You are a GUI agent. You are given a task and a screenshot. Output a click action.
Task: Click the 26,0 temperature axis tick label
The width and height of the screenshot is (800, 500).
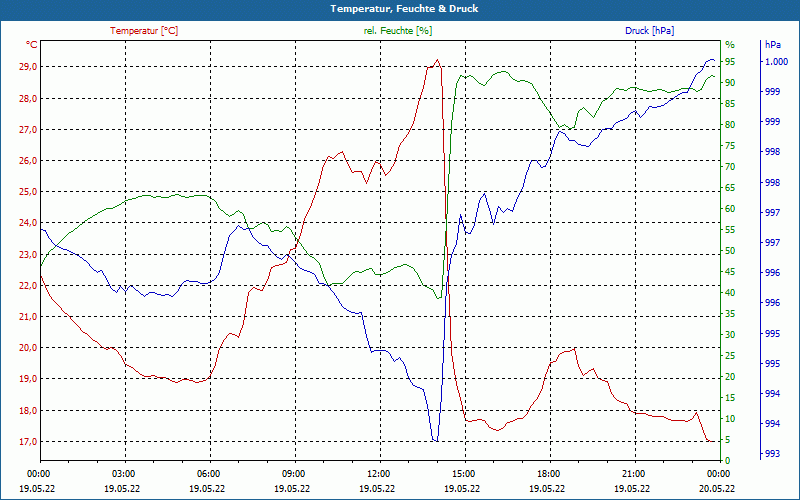coord(29,161)
